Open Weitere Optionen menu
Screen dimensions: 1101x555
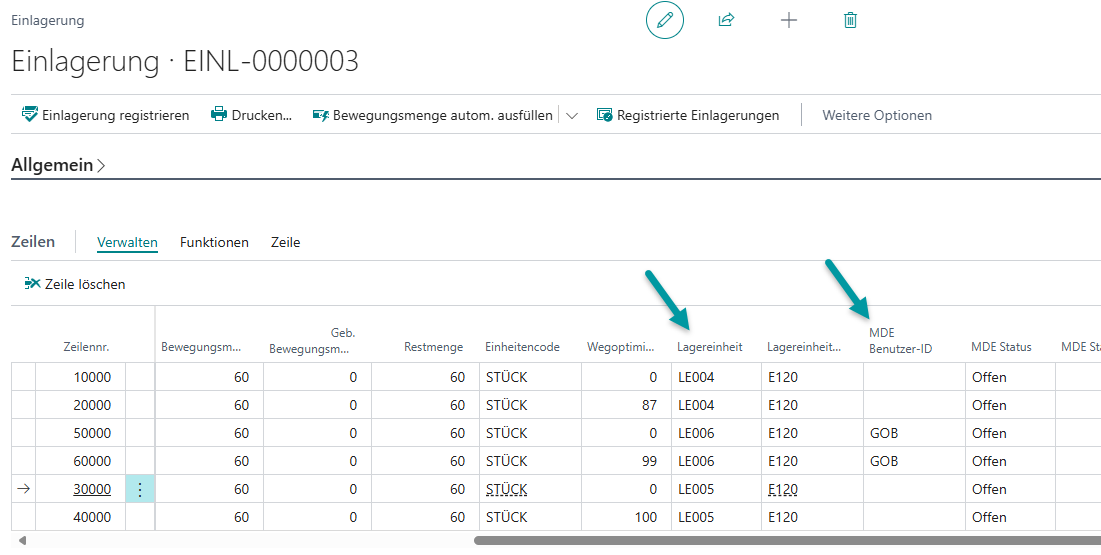tap(876, 115)
